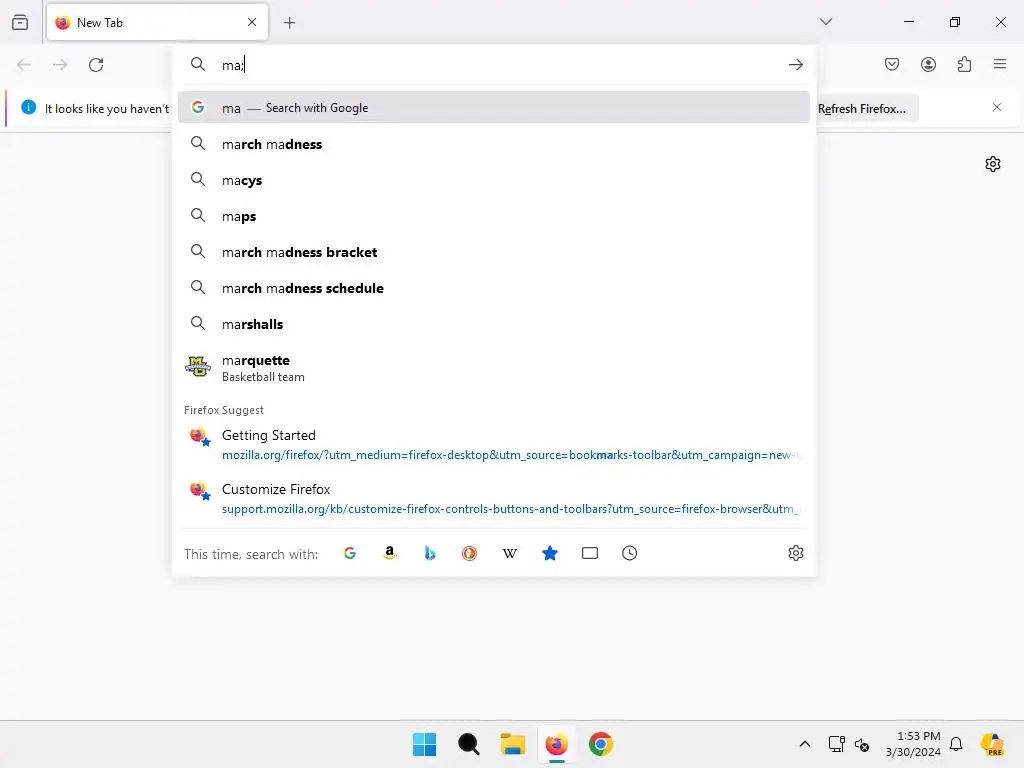The image size is (1024, 768).
Task: Open a new tab with plus button
Action: point(289,23)
